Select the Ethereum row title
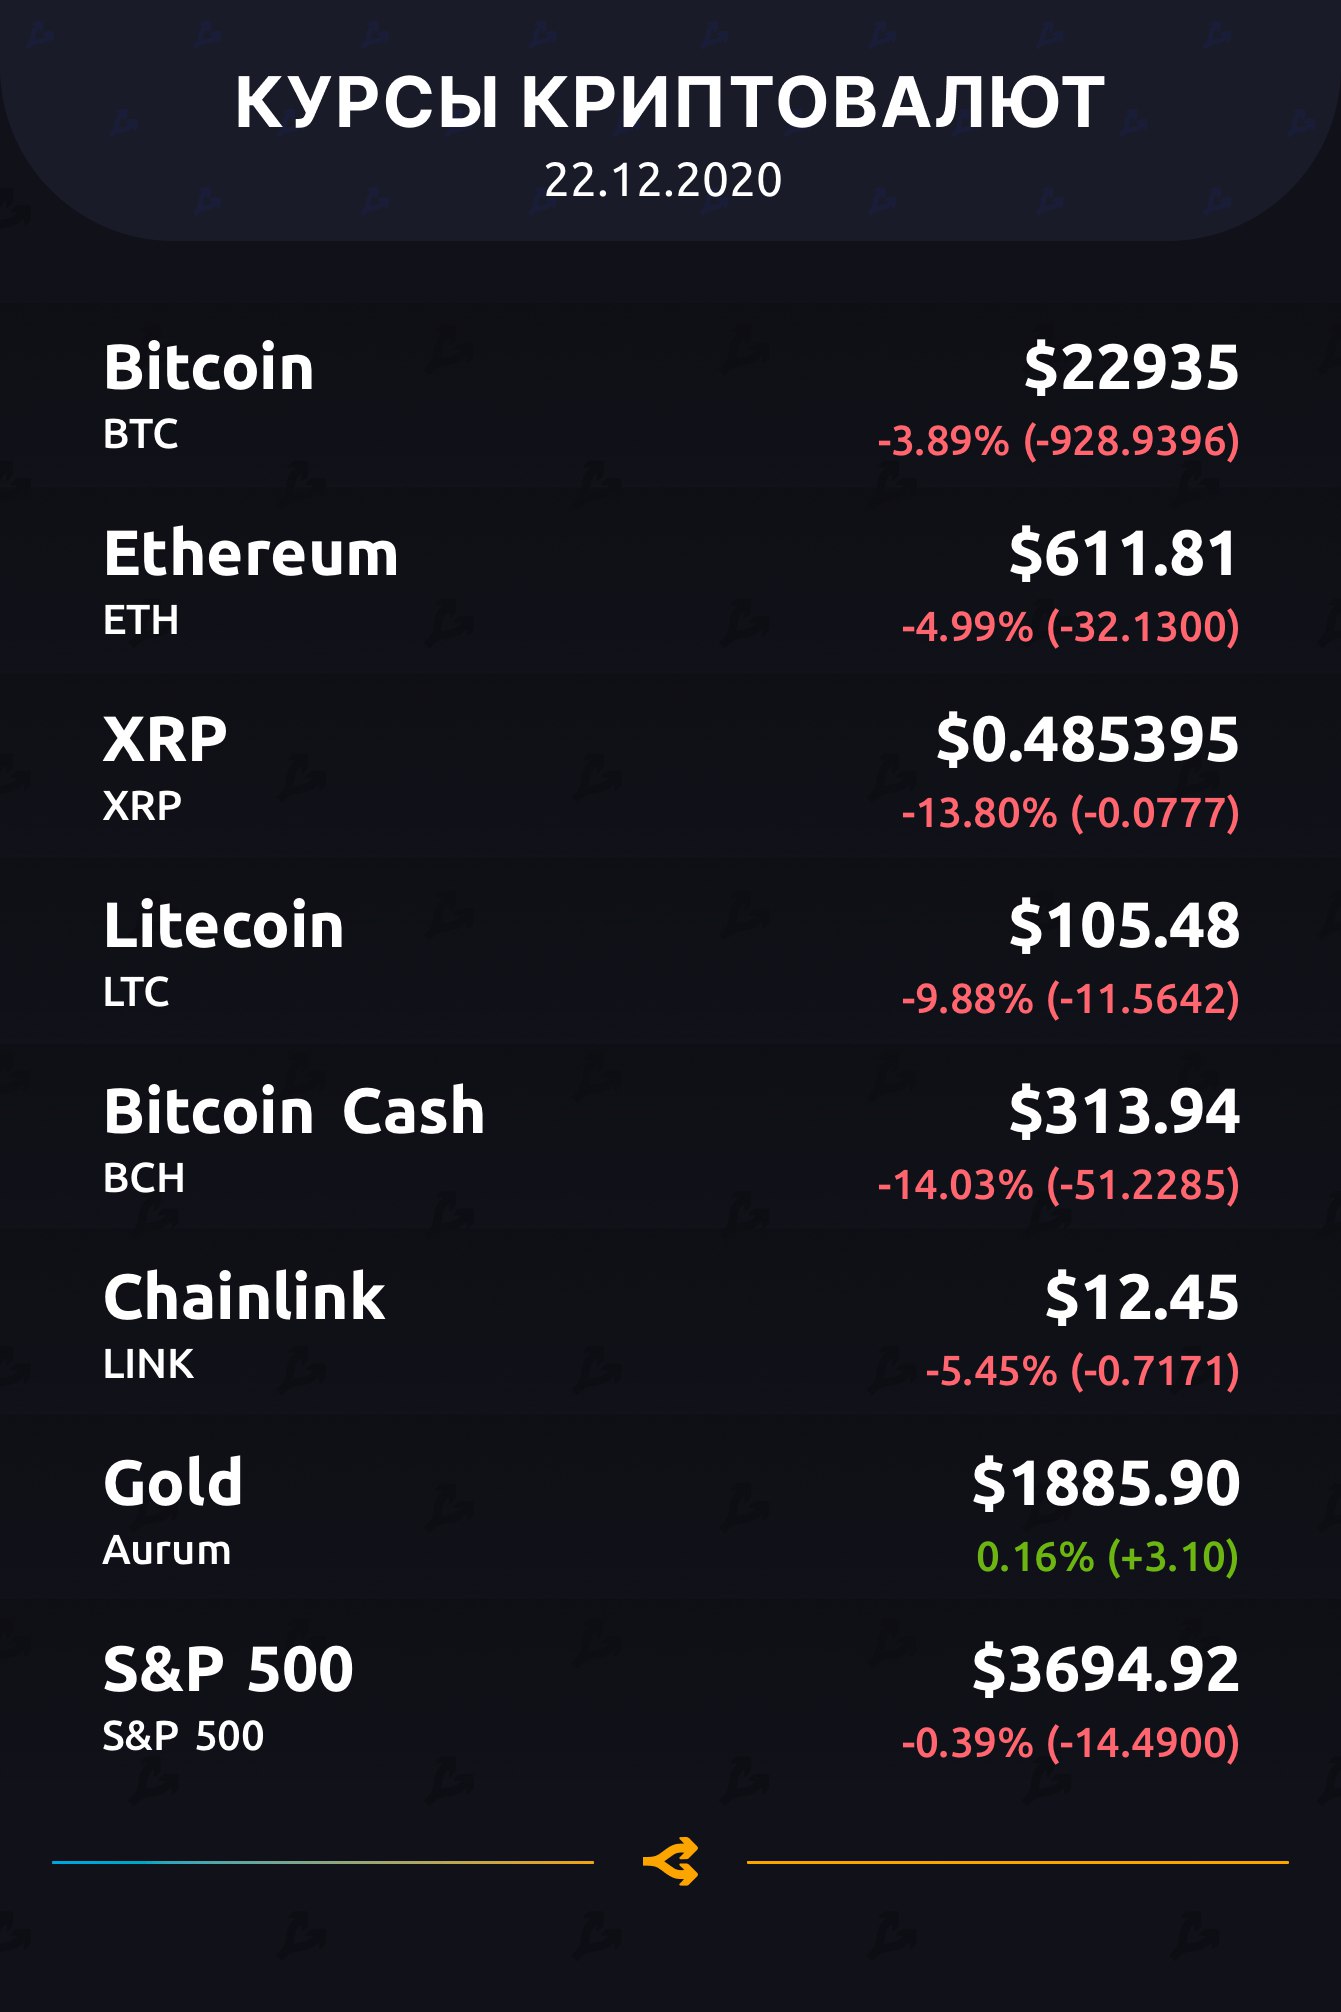This screenshot has width=1341, height=2012. (x=251, y=554)
